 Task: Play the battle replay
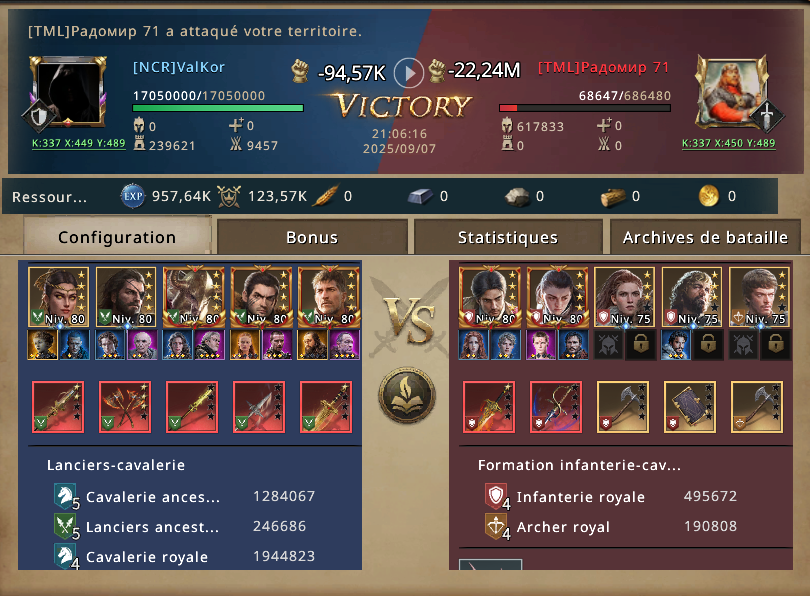[x=409, y=73]
